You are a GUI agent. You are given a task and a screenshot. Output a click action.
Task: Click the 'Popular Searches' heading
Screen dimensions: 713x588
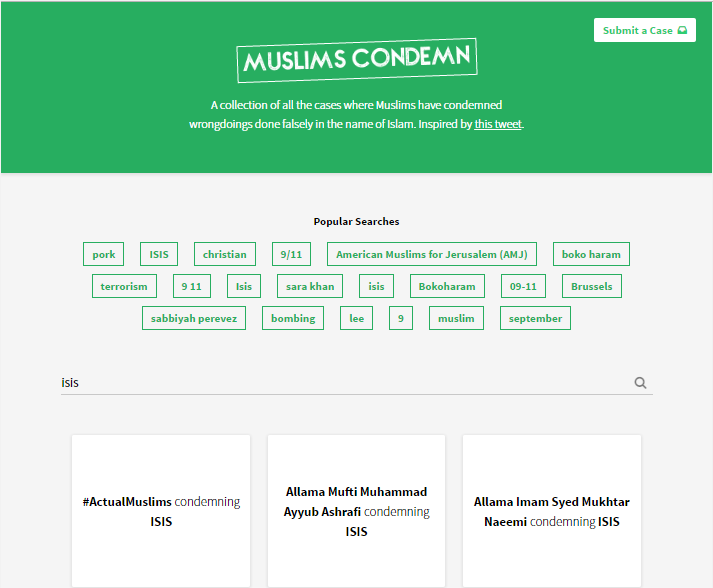[x=356, y=221]
